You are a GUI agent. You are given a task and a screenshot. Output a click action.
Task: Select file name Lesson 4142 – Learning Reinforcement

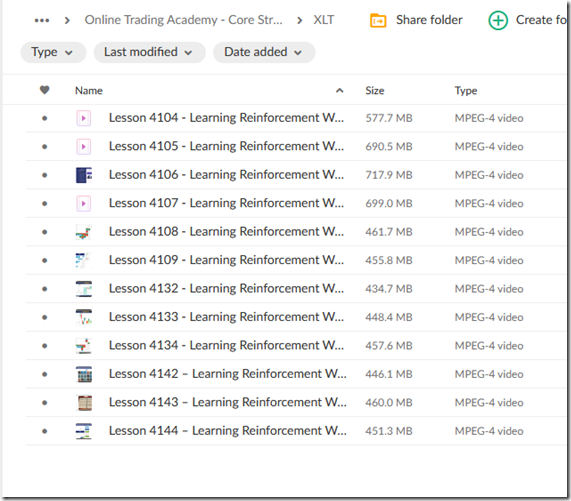[x=228, y=374]
